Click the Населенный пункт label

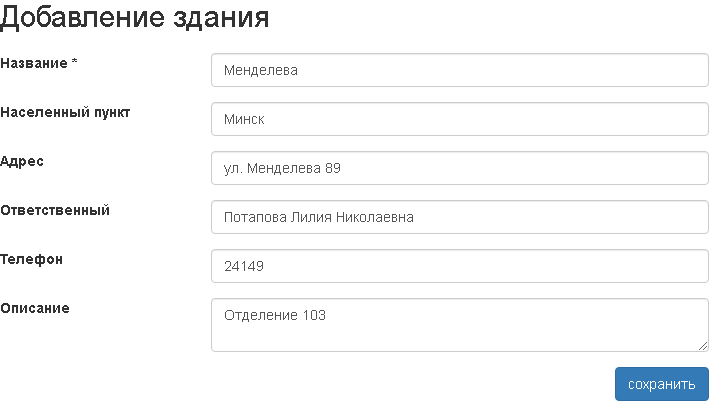(x=65, y=112)
